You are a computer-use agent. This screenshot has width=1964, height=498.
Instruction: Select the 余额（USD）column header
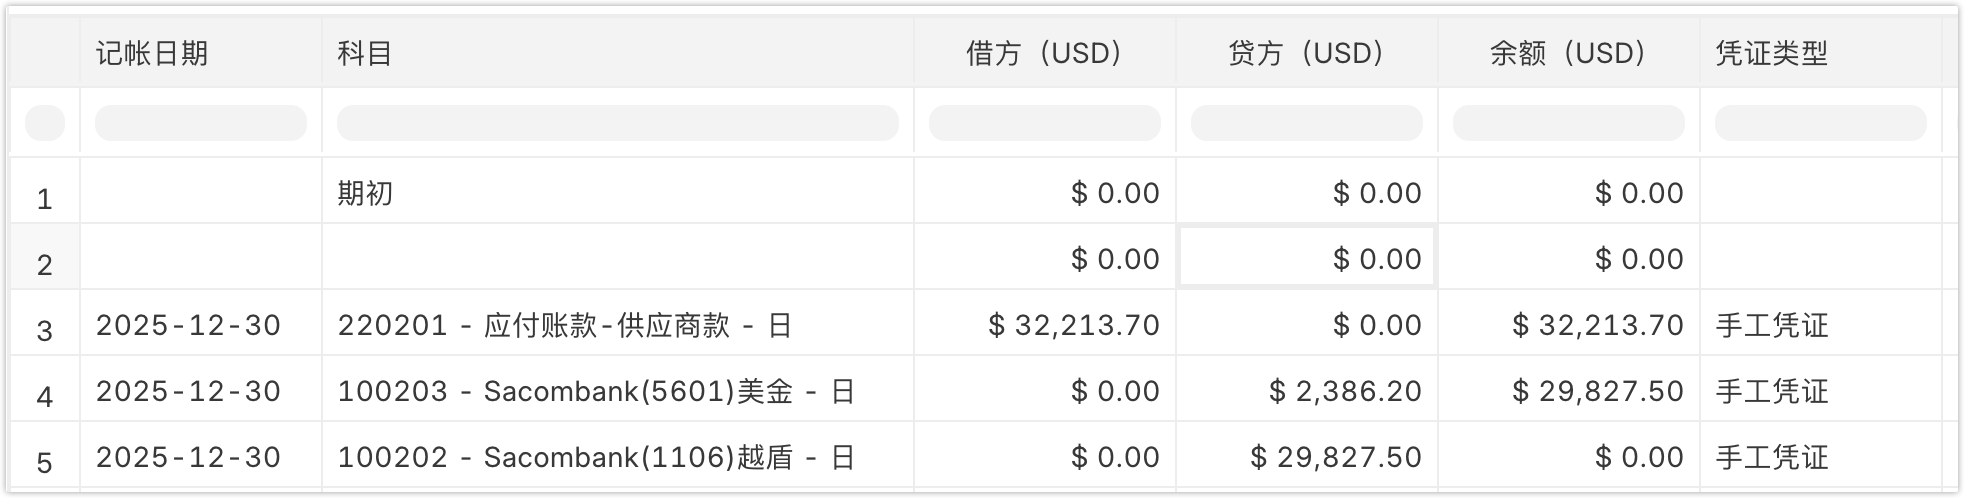[x=1569, y=53]
